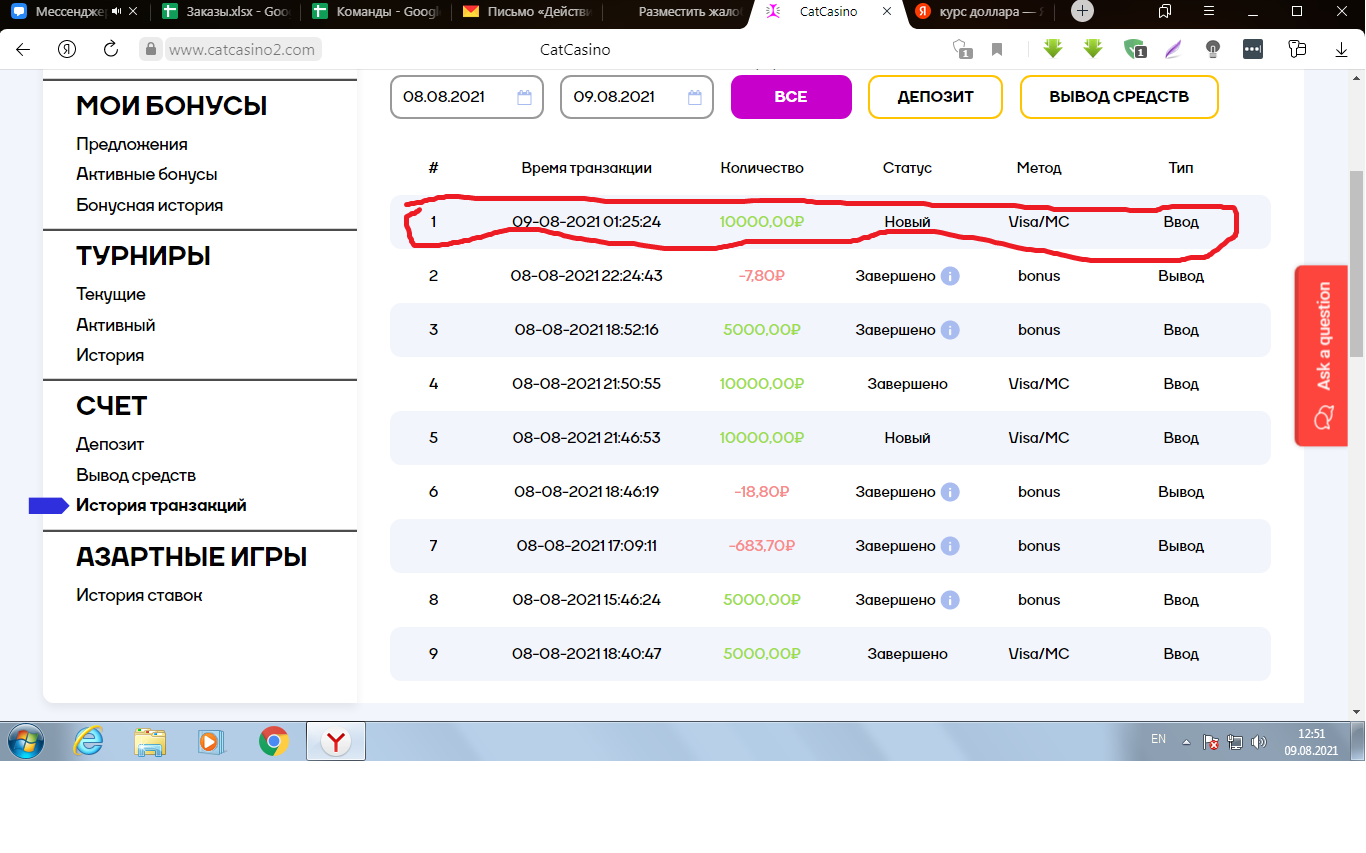Filter transactions by ВЫВОД СРЕДСТВ

click(1119, 97)
